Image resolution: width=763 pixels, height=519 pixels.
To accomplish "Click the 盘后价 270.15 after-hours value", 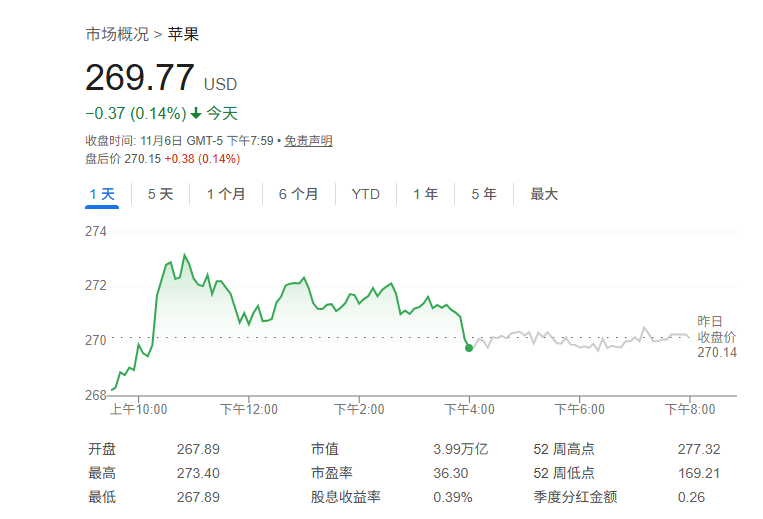I will (123, 159).
